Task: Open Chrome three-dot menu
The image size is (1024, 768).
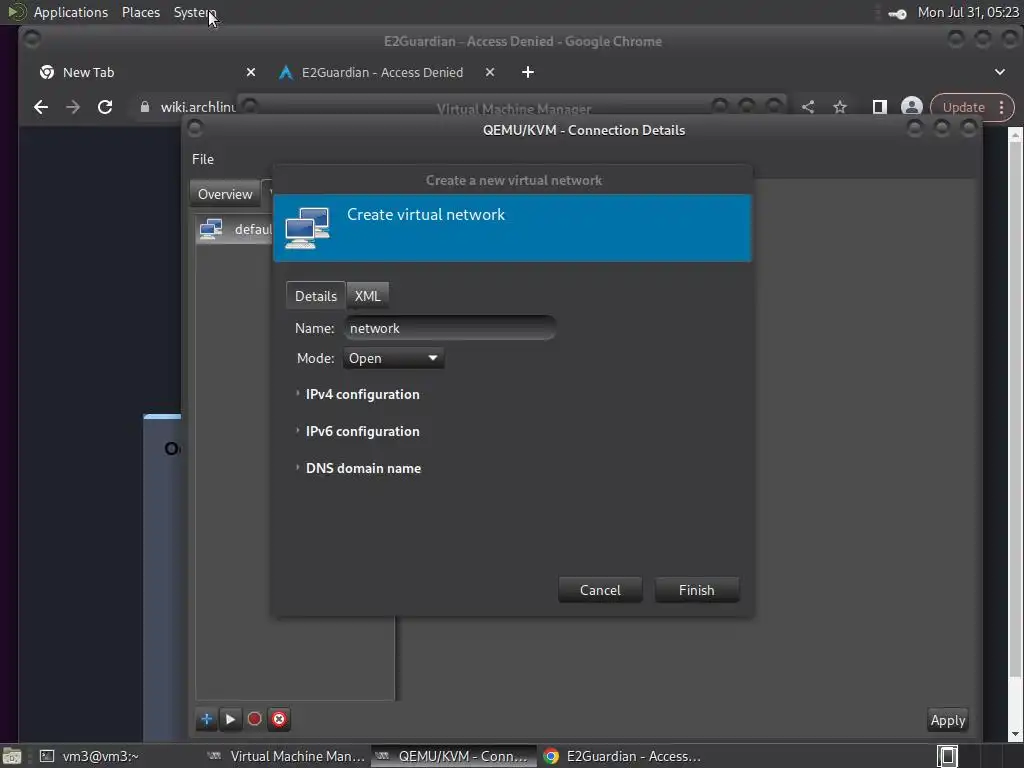Action: click(x=1001, y=107)
